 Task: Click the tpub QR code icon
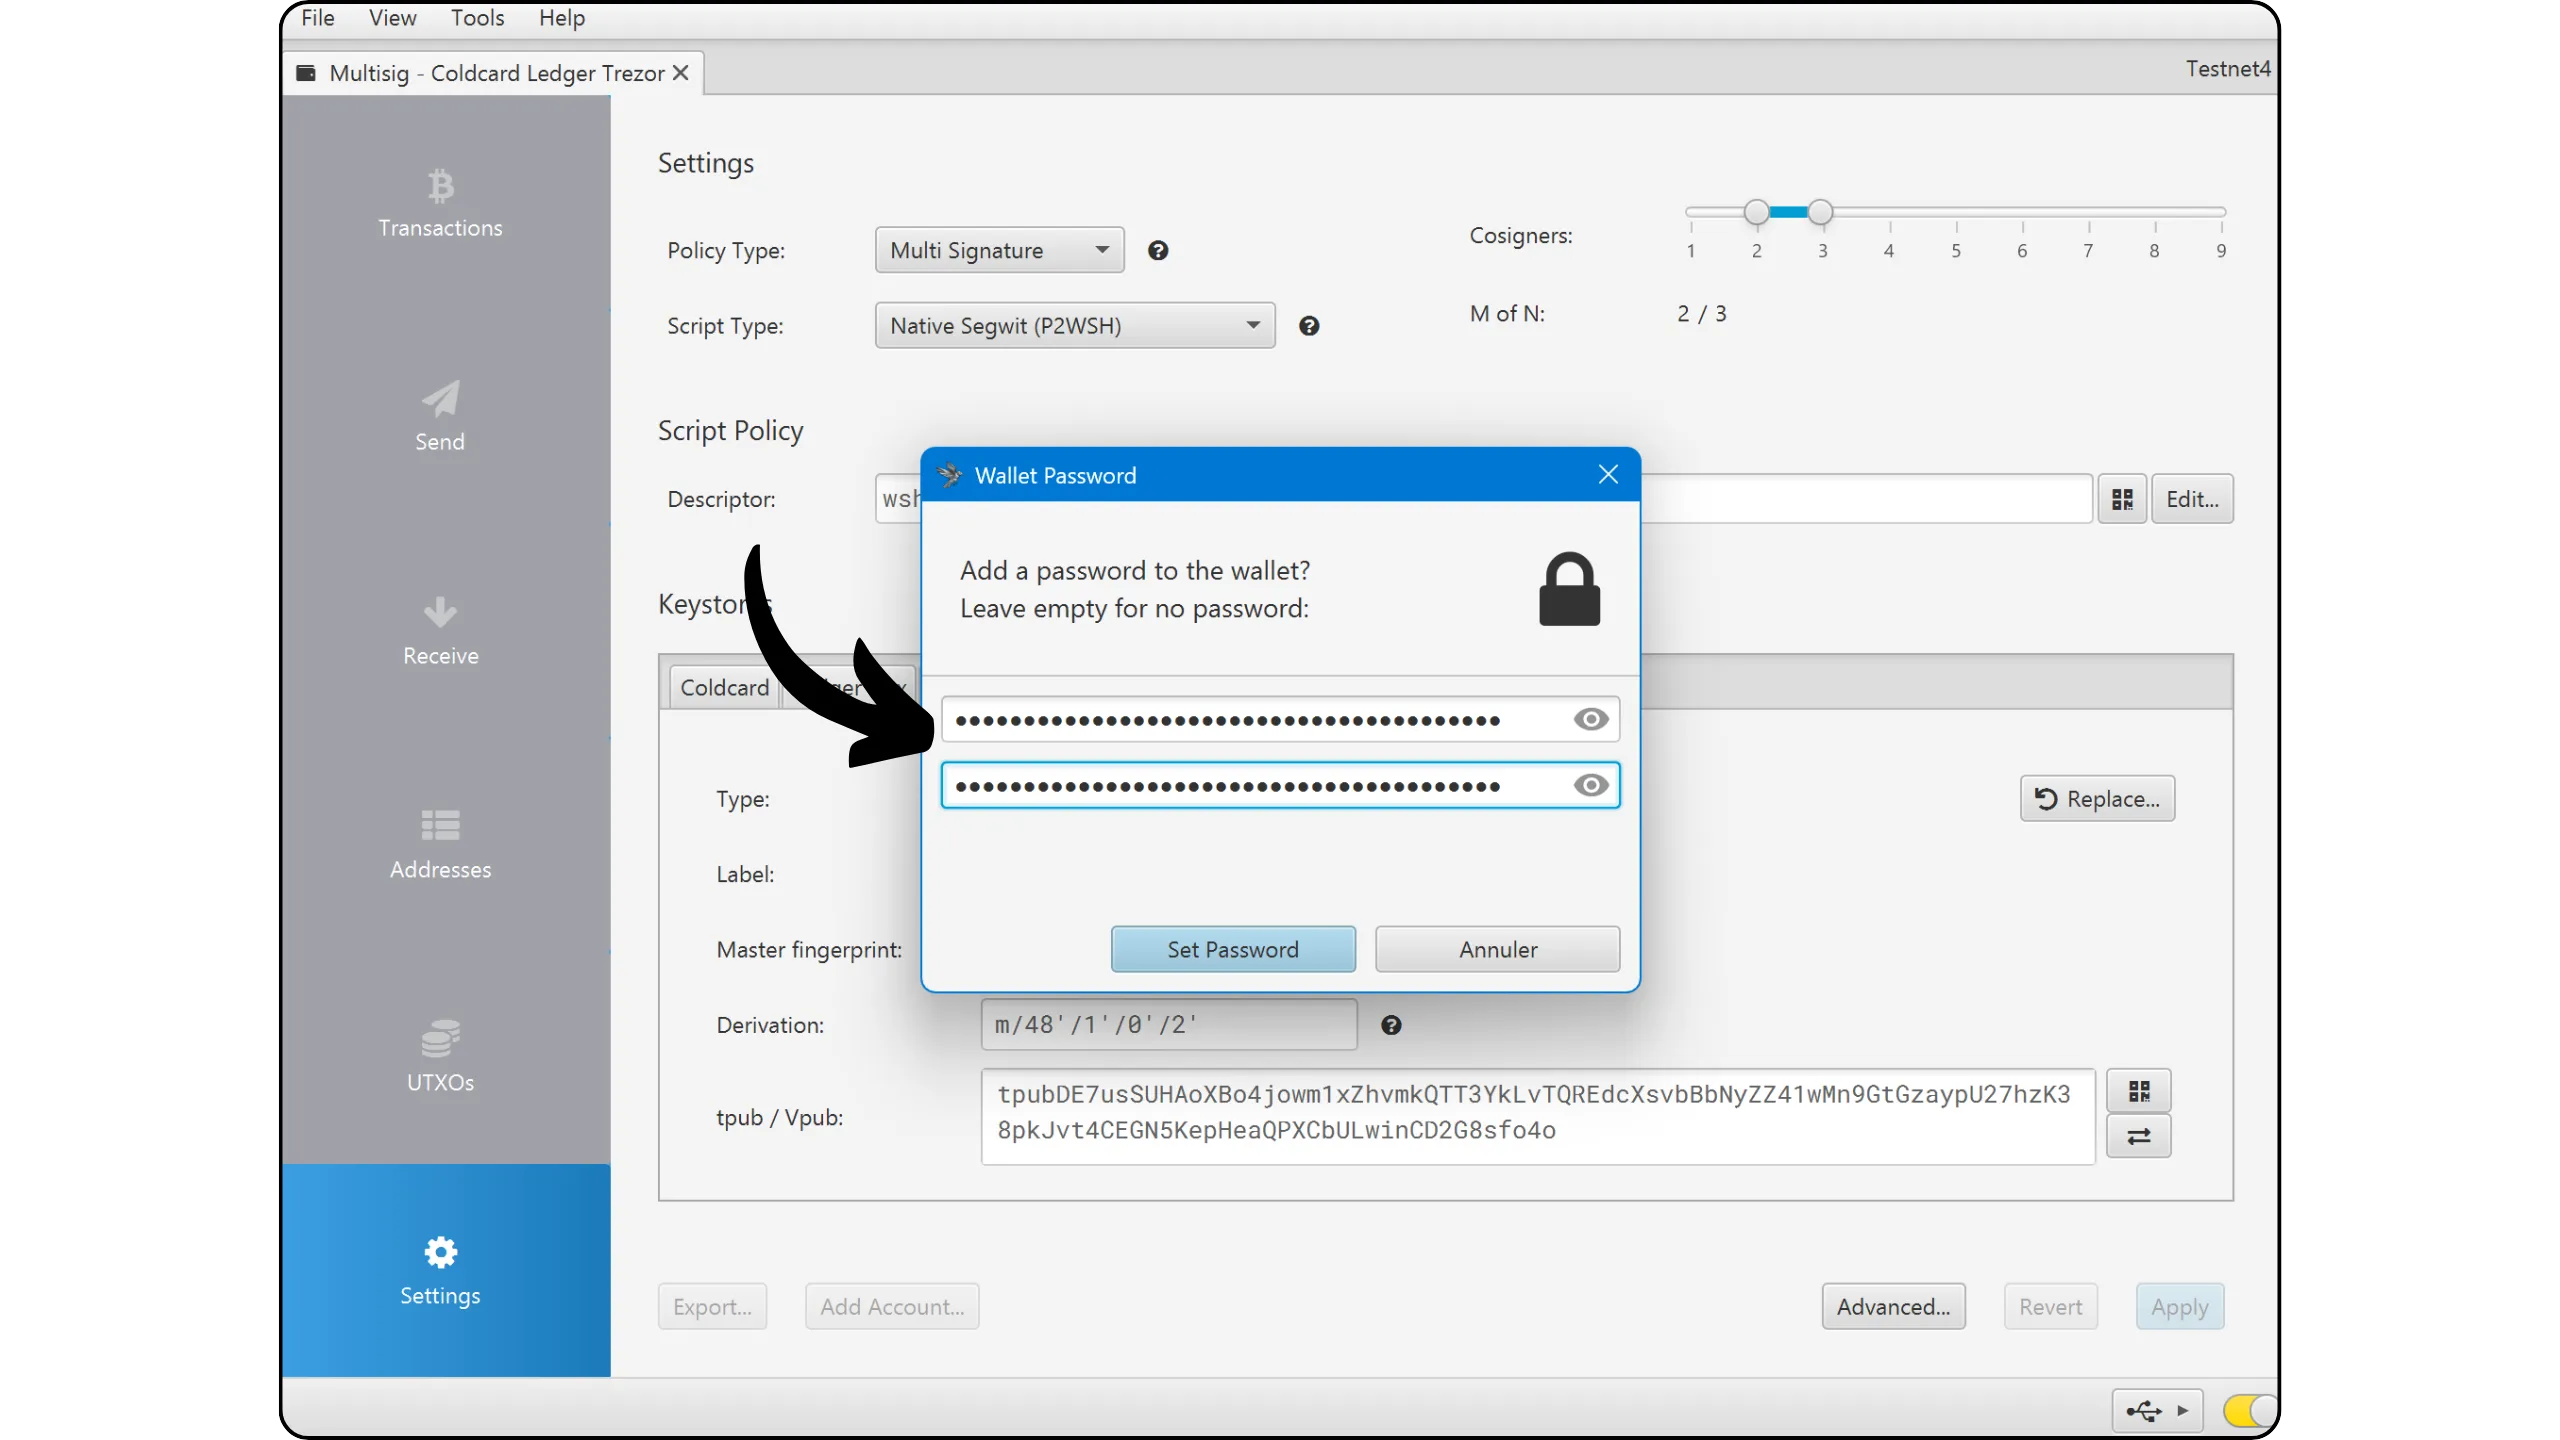2138,1091
